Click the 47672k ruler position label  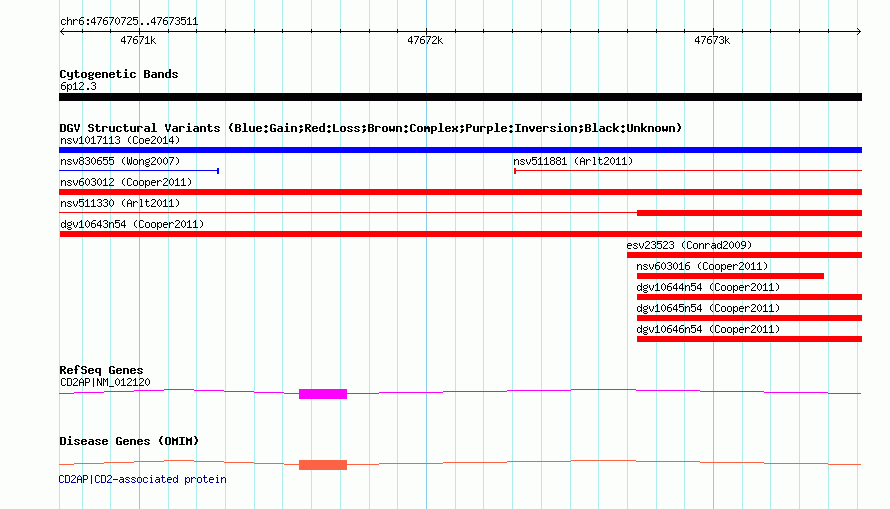pyautogui.click(x=425, y=40)
